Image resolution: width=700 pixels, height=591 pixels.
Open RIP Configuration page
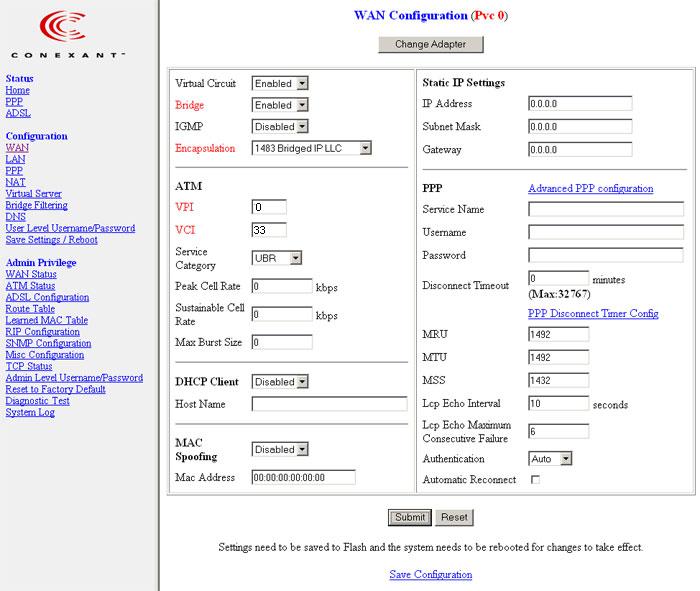point(42,332)
